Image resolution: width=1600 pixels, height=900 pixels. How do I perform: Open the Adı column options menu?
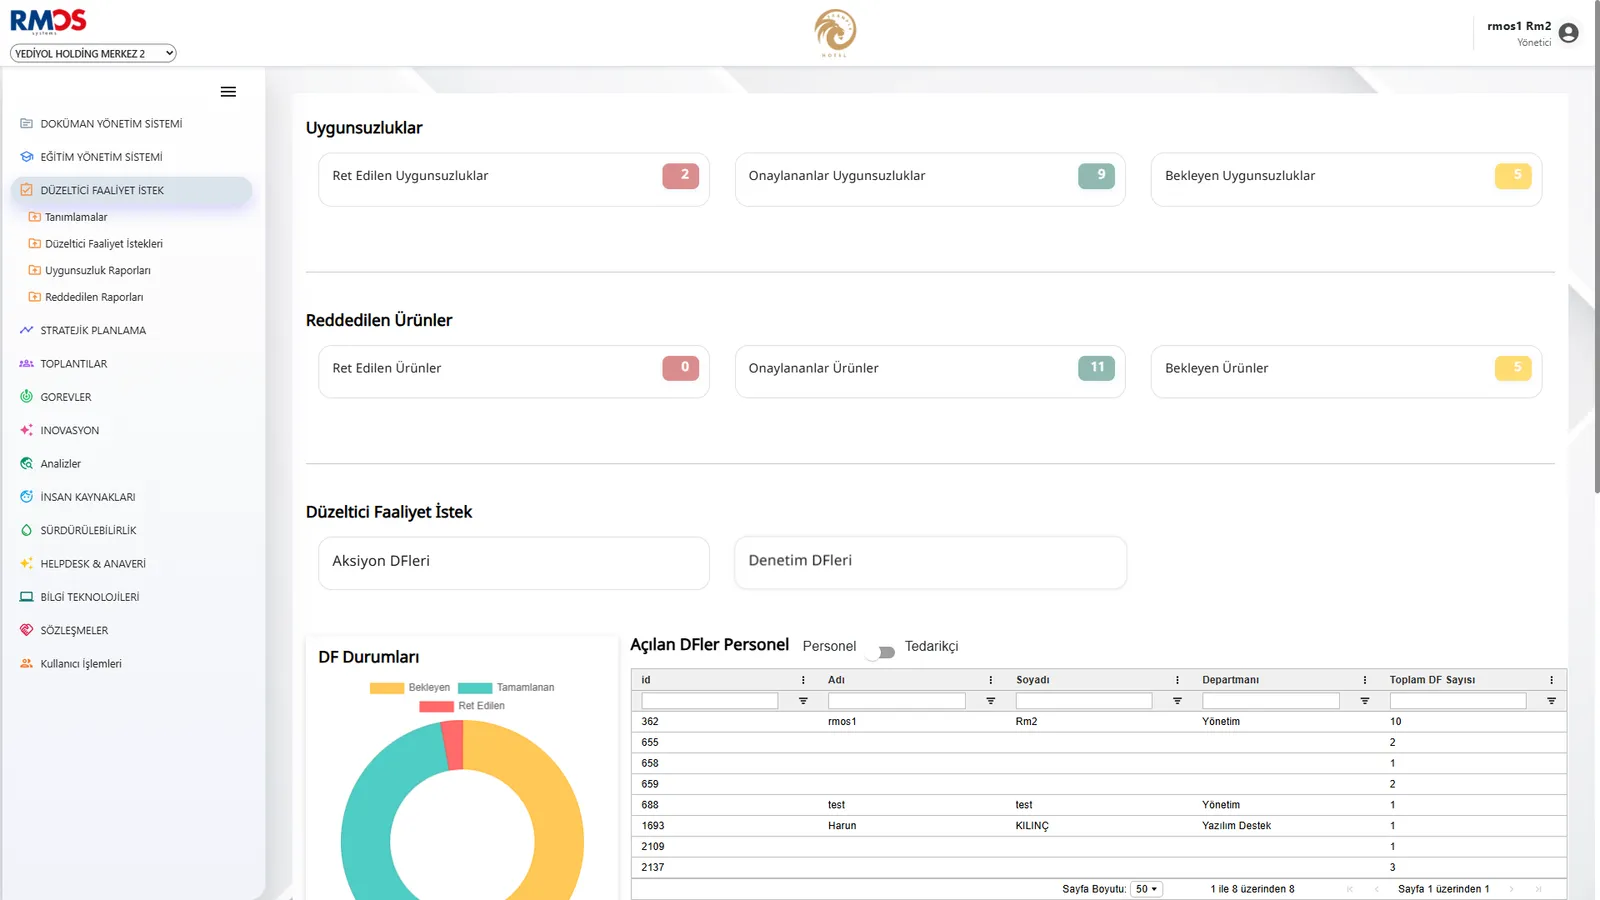[991, 680]
